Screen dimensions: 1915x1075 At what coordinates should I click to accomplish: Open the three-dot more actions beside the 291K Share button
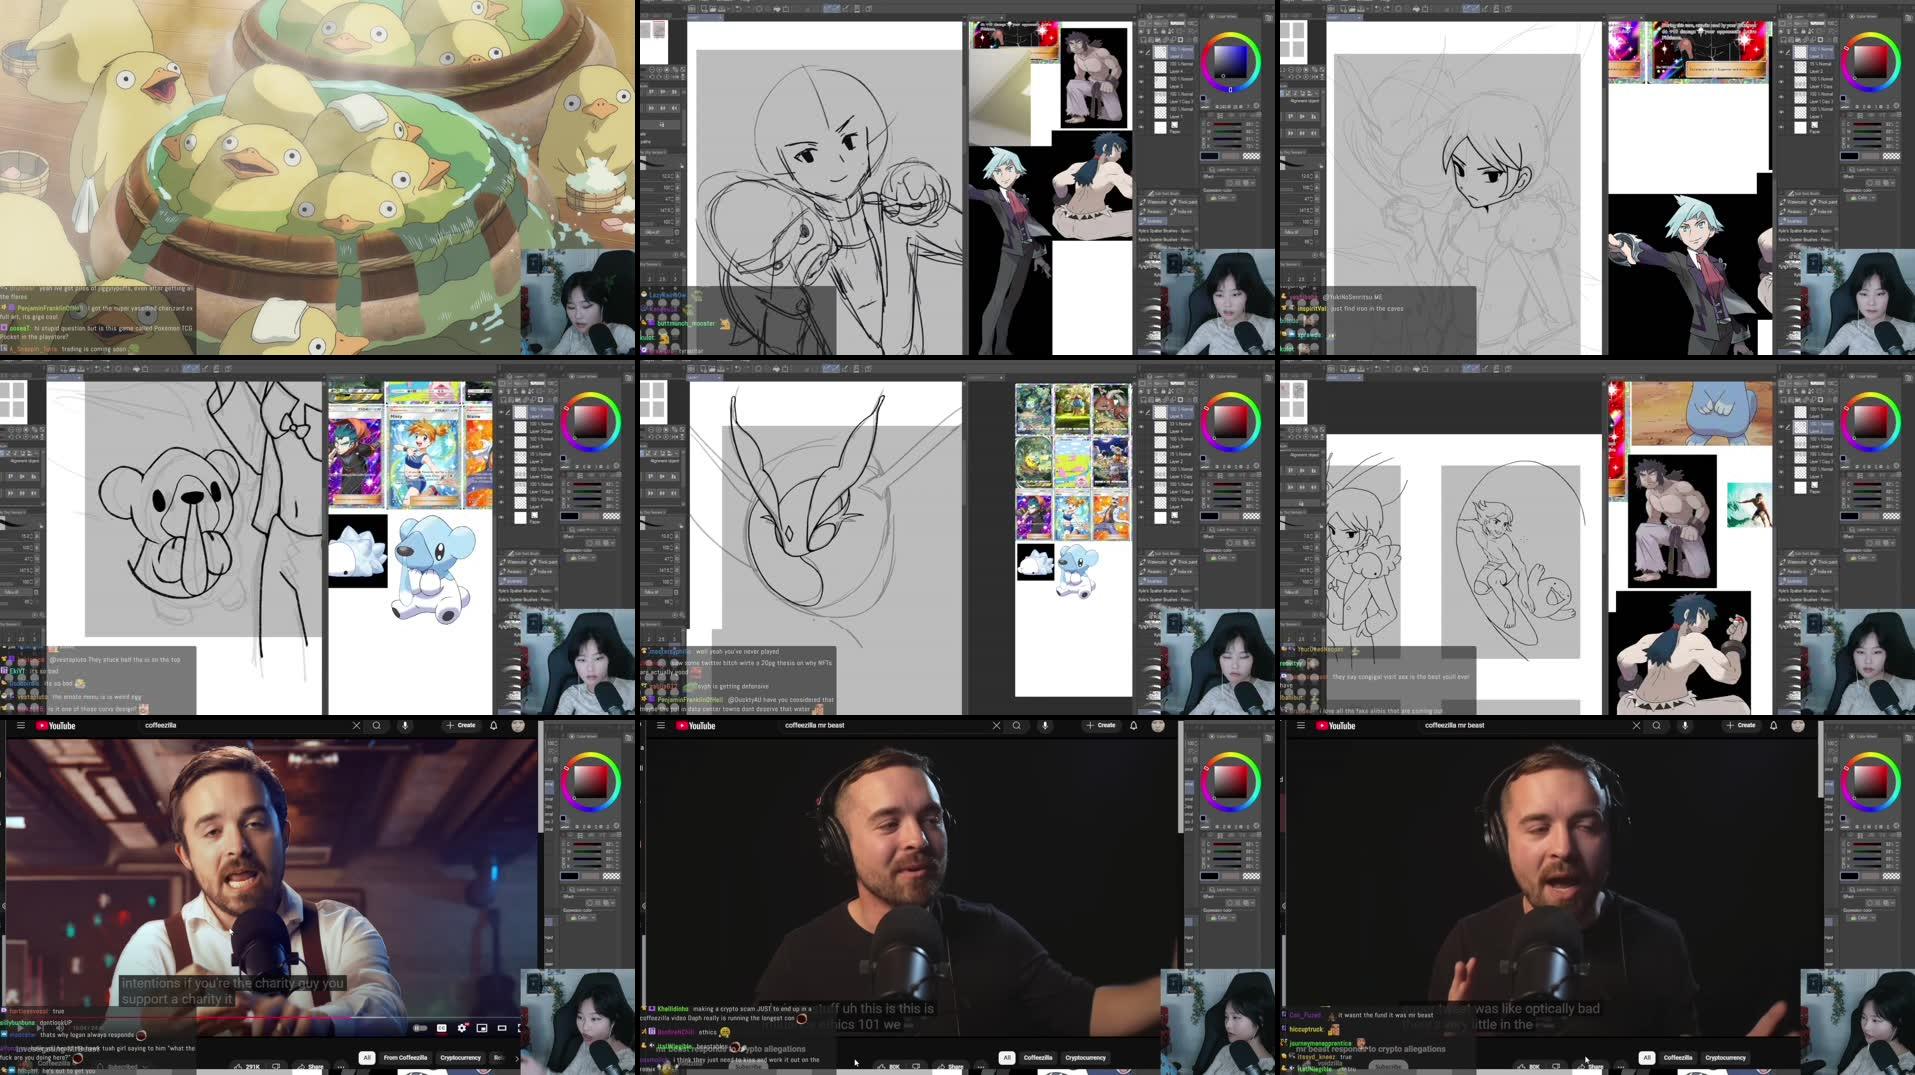(341, 1067)
